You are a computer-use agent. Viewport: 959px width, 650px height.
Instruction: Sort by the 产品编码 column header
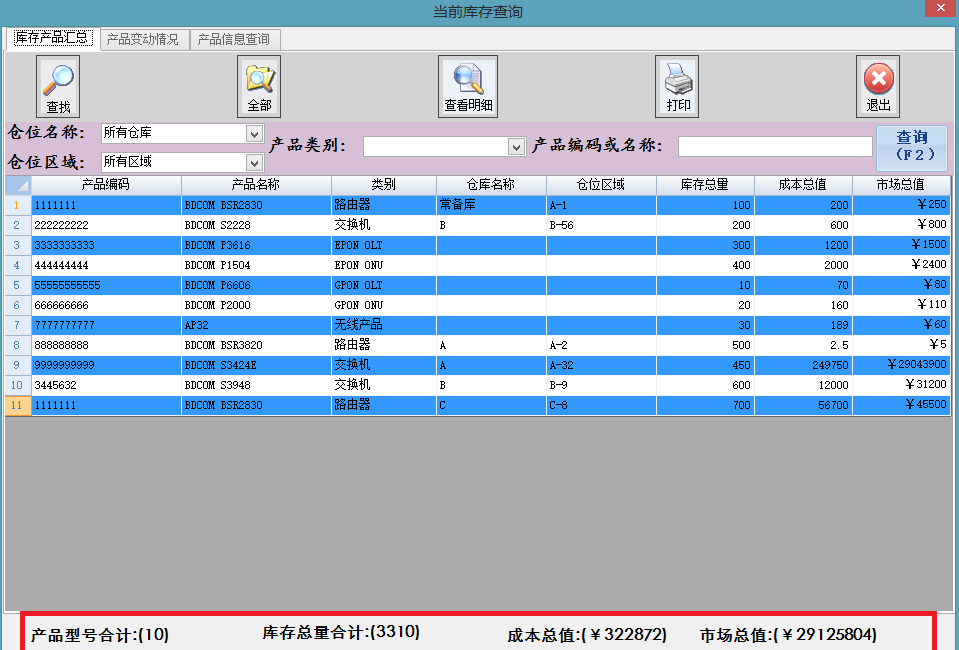(106, 185)
